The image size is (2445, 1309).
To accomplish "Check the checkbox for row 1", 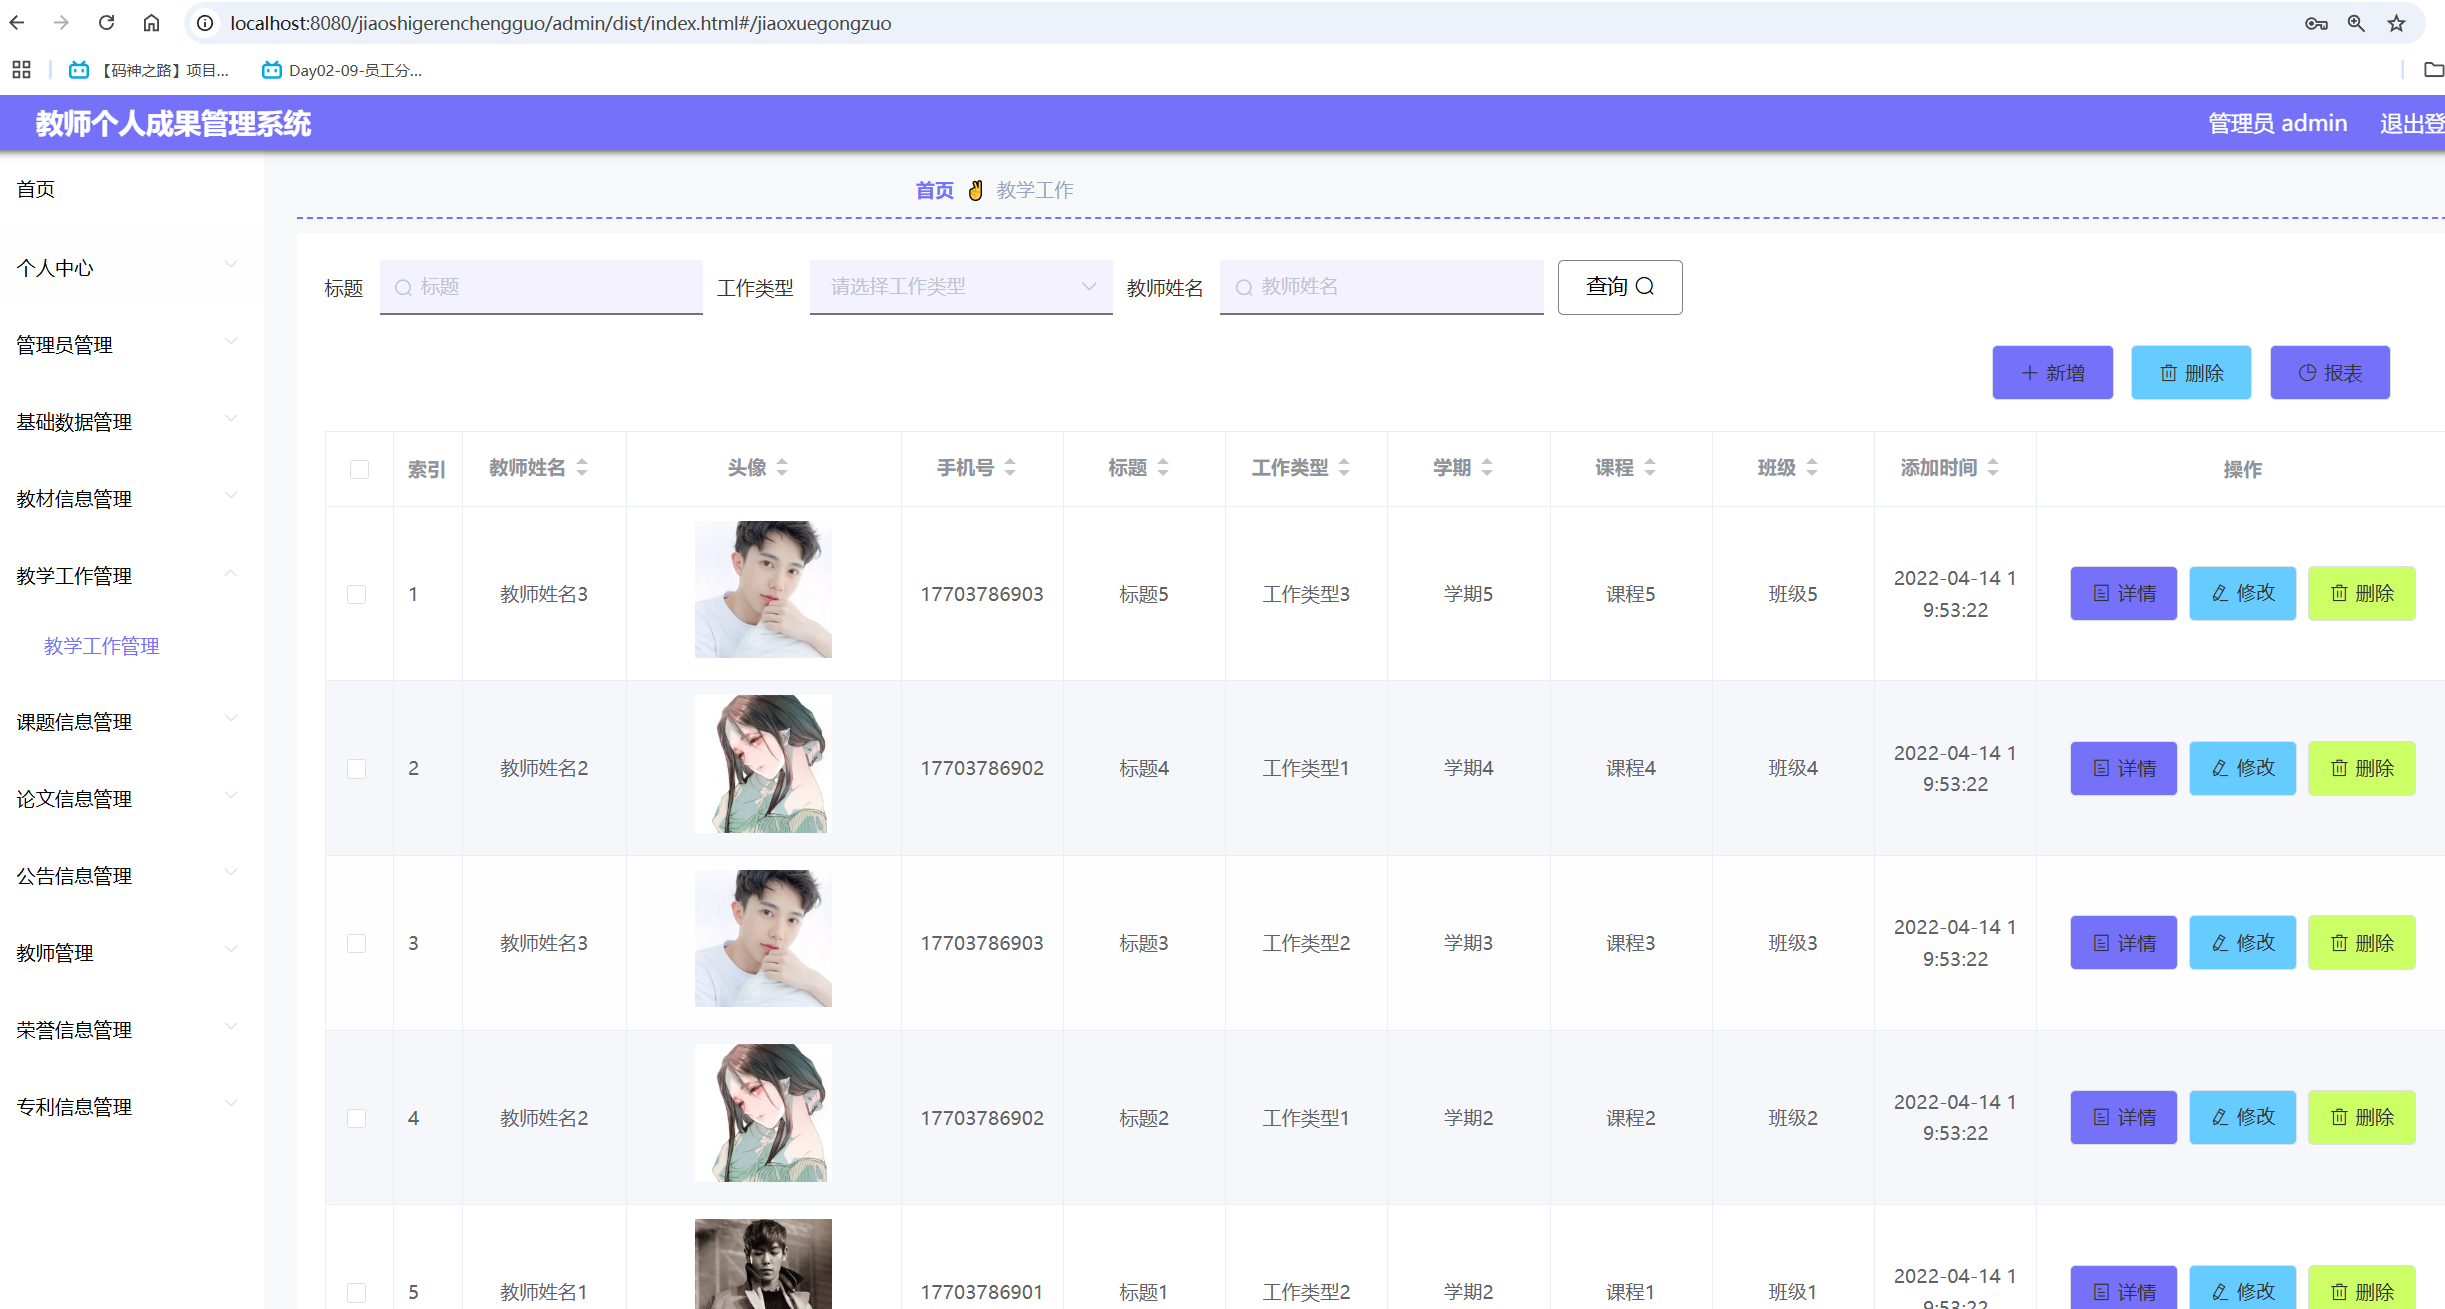I will click(x=357, y=594).
